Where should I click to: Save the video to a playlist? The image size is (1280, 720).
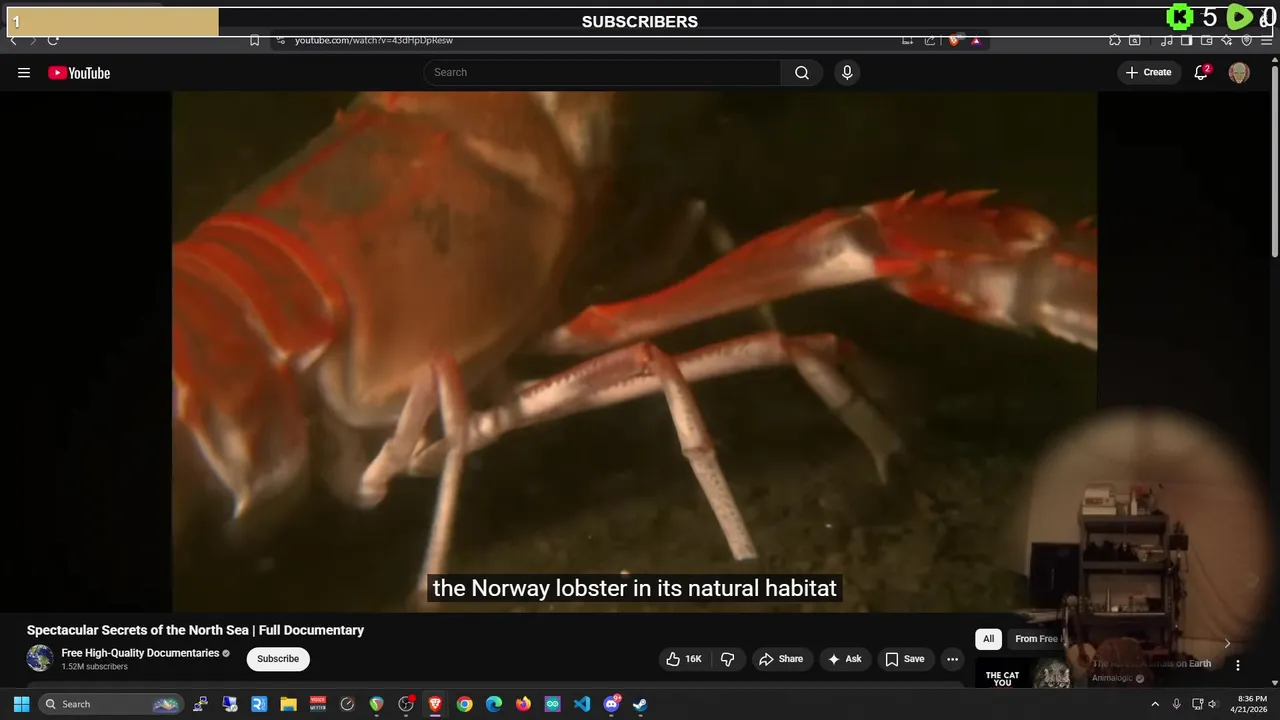coord(905,659)
